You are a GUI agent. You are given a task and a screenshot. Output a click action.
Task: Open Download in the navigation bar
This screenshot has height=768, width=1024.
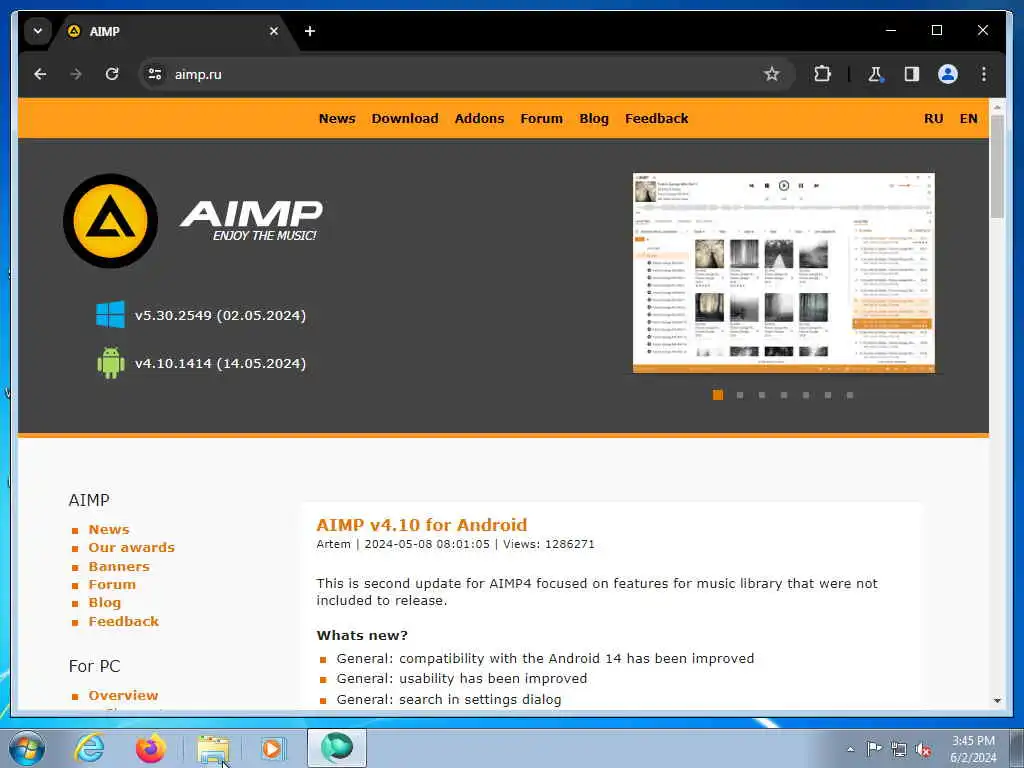coord(405,119)
